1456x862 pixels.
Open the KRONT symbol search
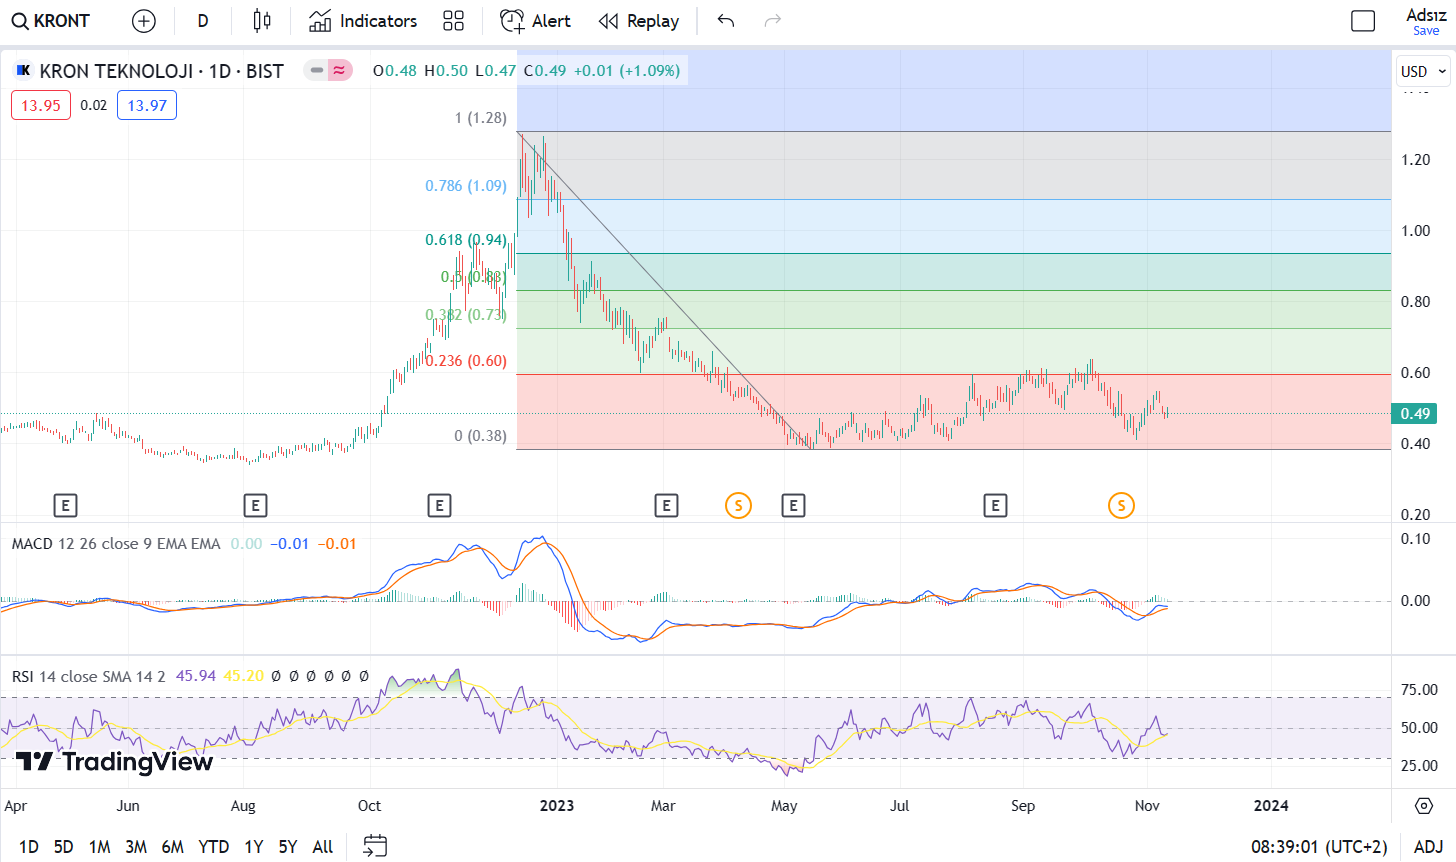(x=50, y=21)
